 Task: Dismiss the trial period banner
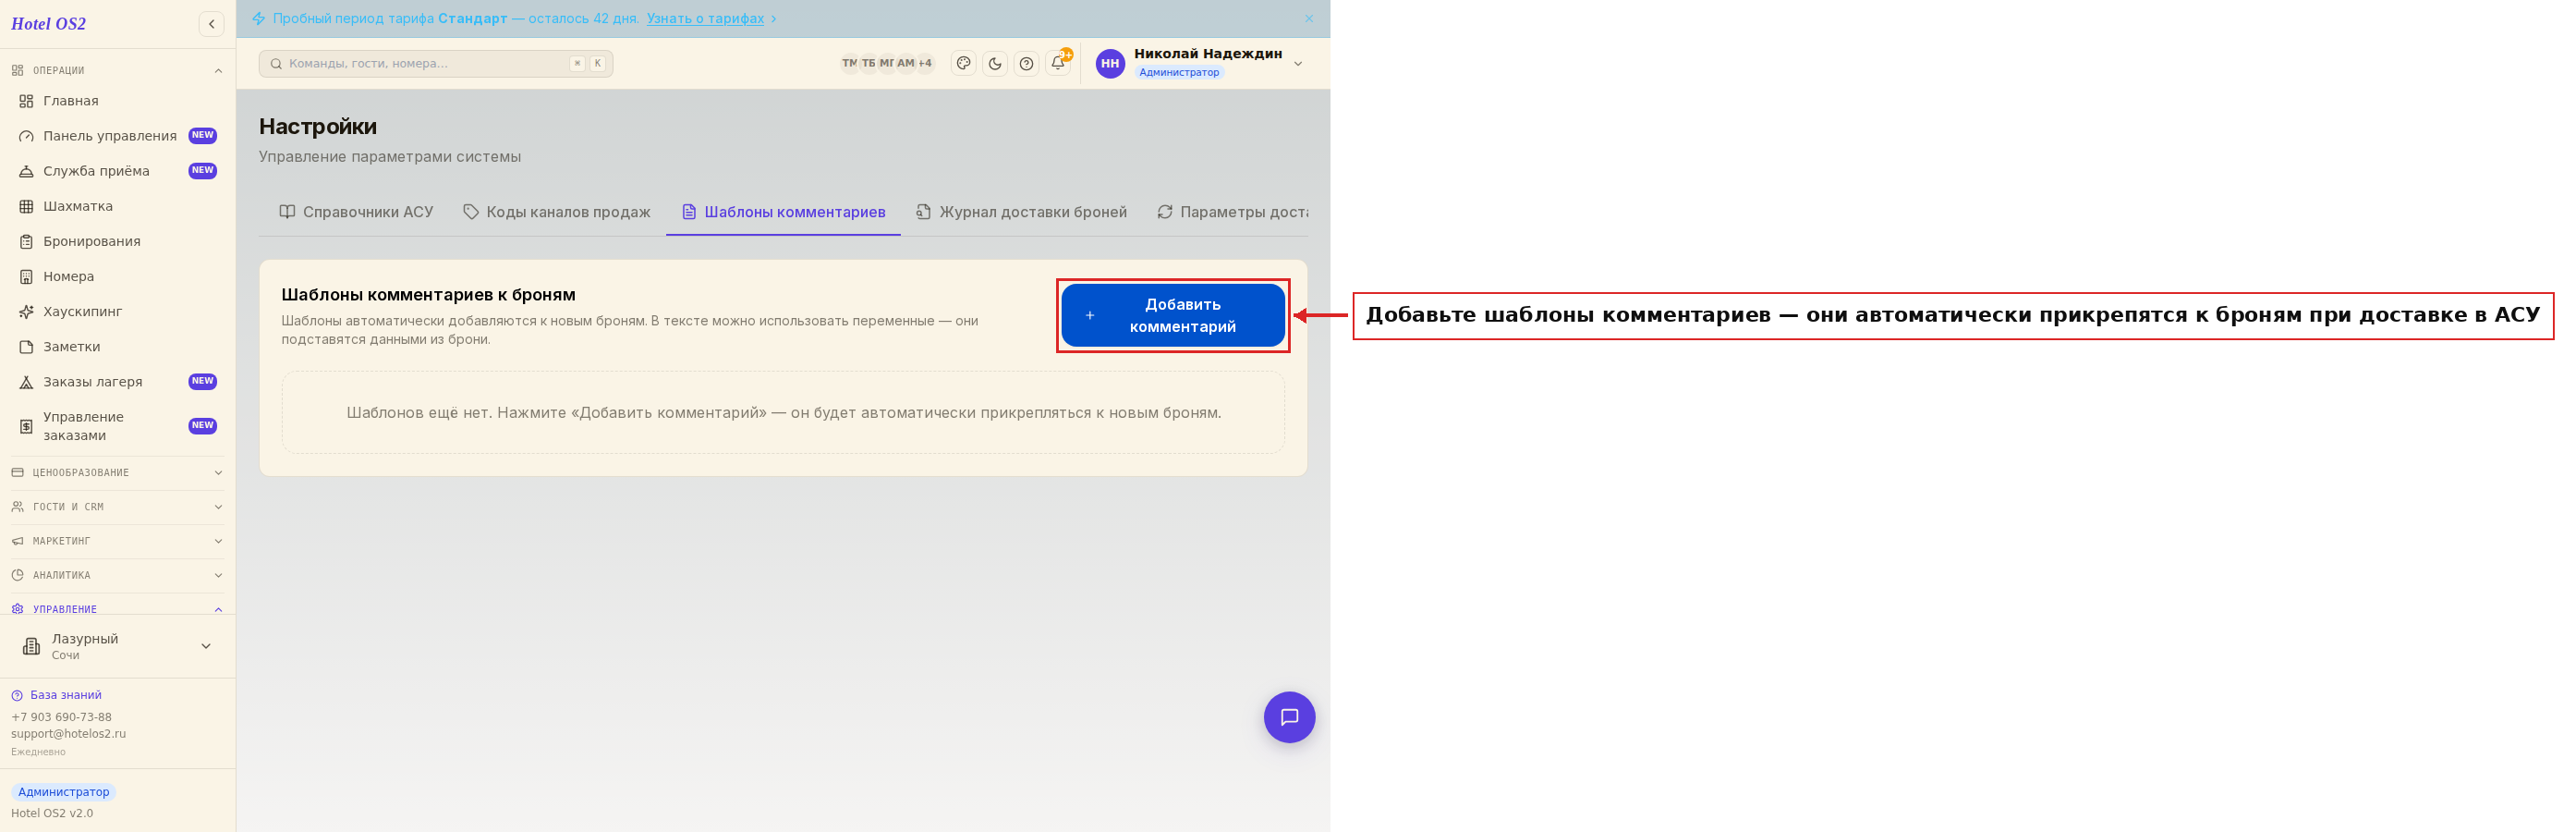[x=1309, y=18]
